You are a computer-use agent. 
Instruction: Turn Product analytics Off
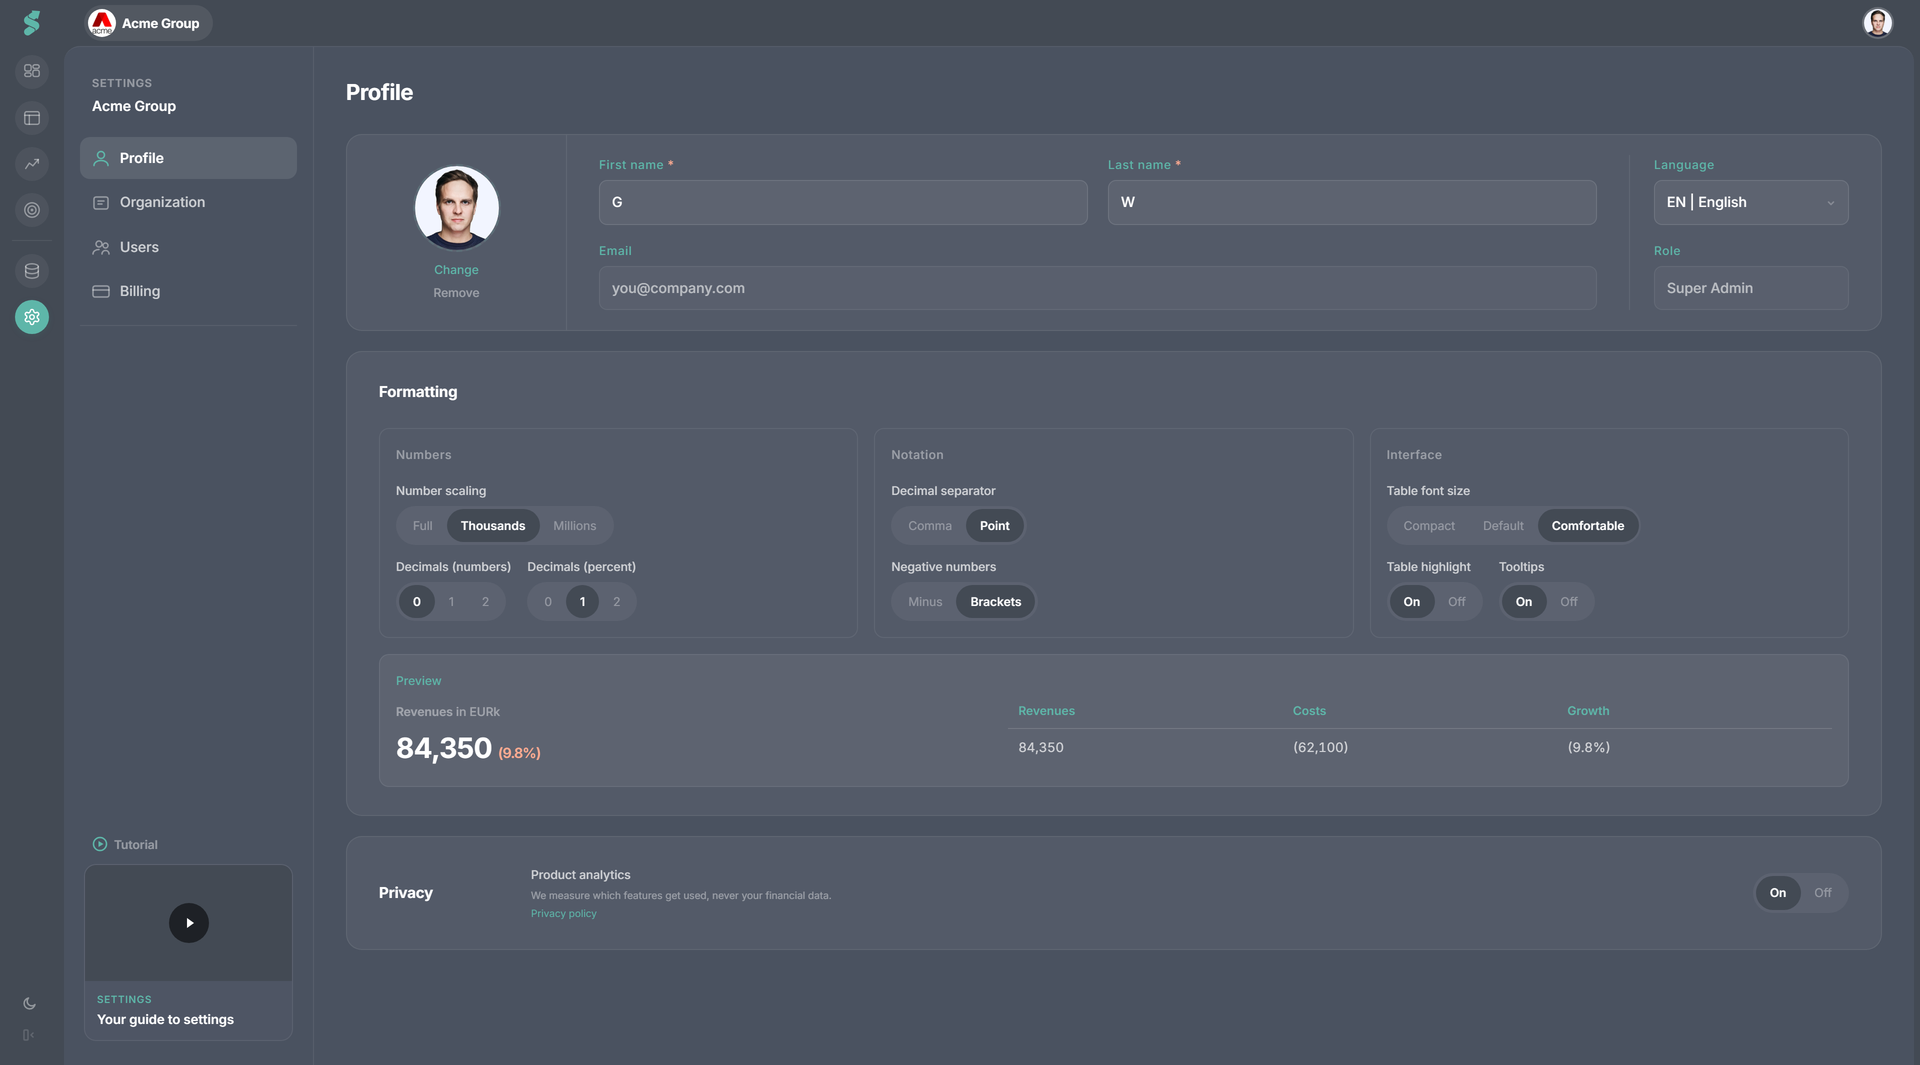point(1823,893)
